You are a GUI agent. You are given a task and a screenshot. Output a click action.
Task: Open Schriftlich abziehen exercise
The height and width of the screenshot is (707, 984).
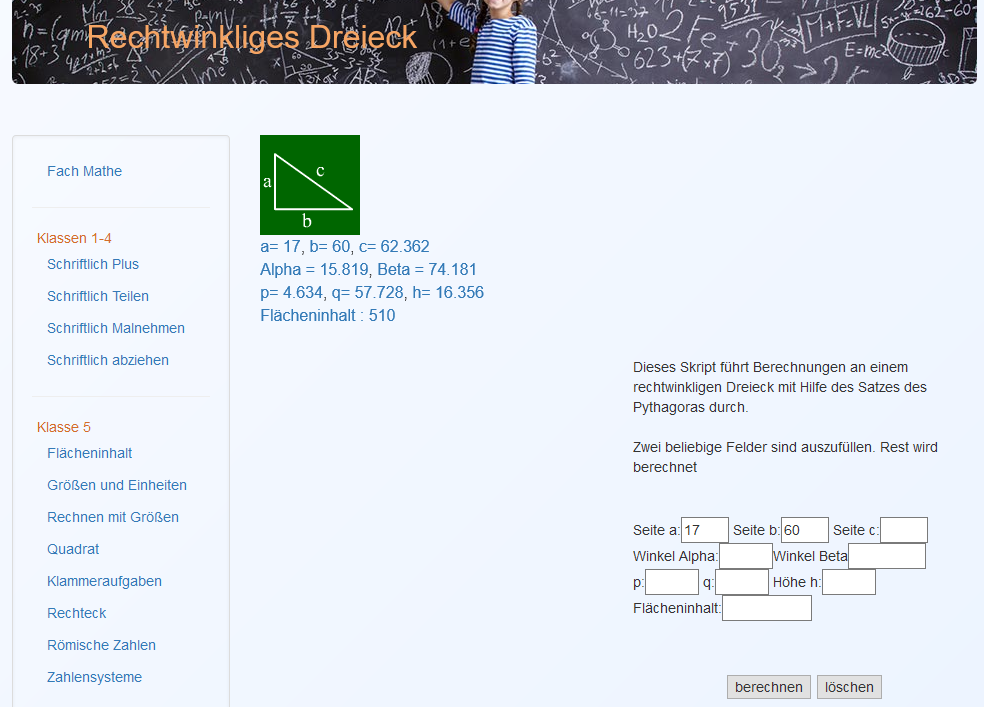pyautogui.click(x=108, y=360)
